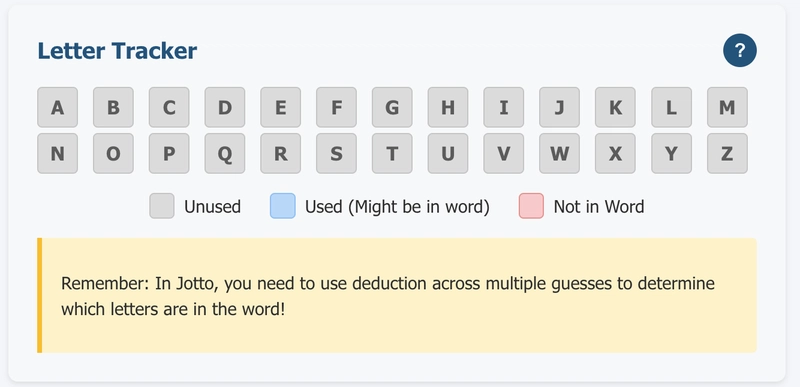This screenshot has width=800, height=387.
Task: Select the letter T tile
Action: pos(392,153)
